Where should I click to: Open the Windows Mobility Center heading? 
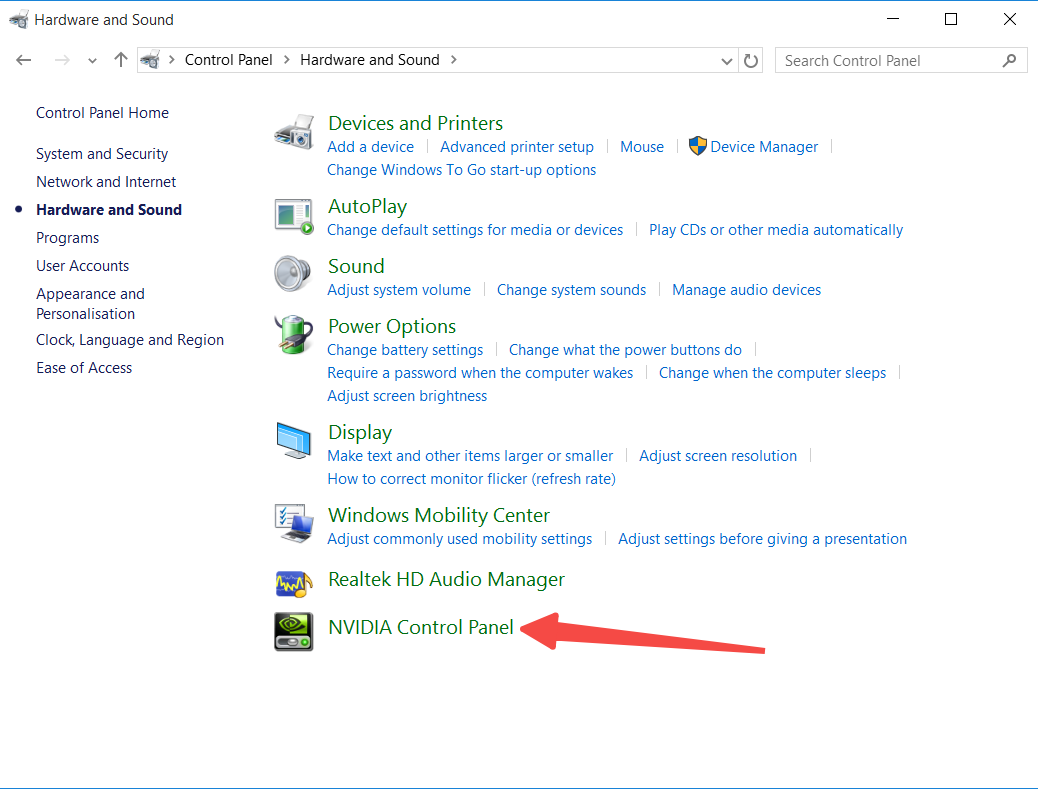[439, 515]
